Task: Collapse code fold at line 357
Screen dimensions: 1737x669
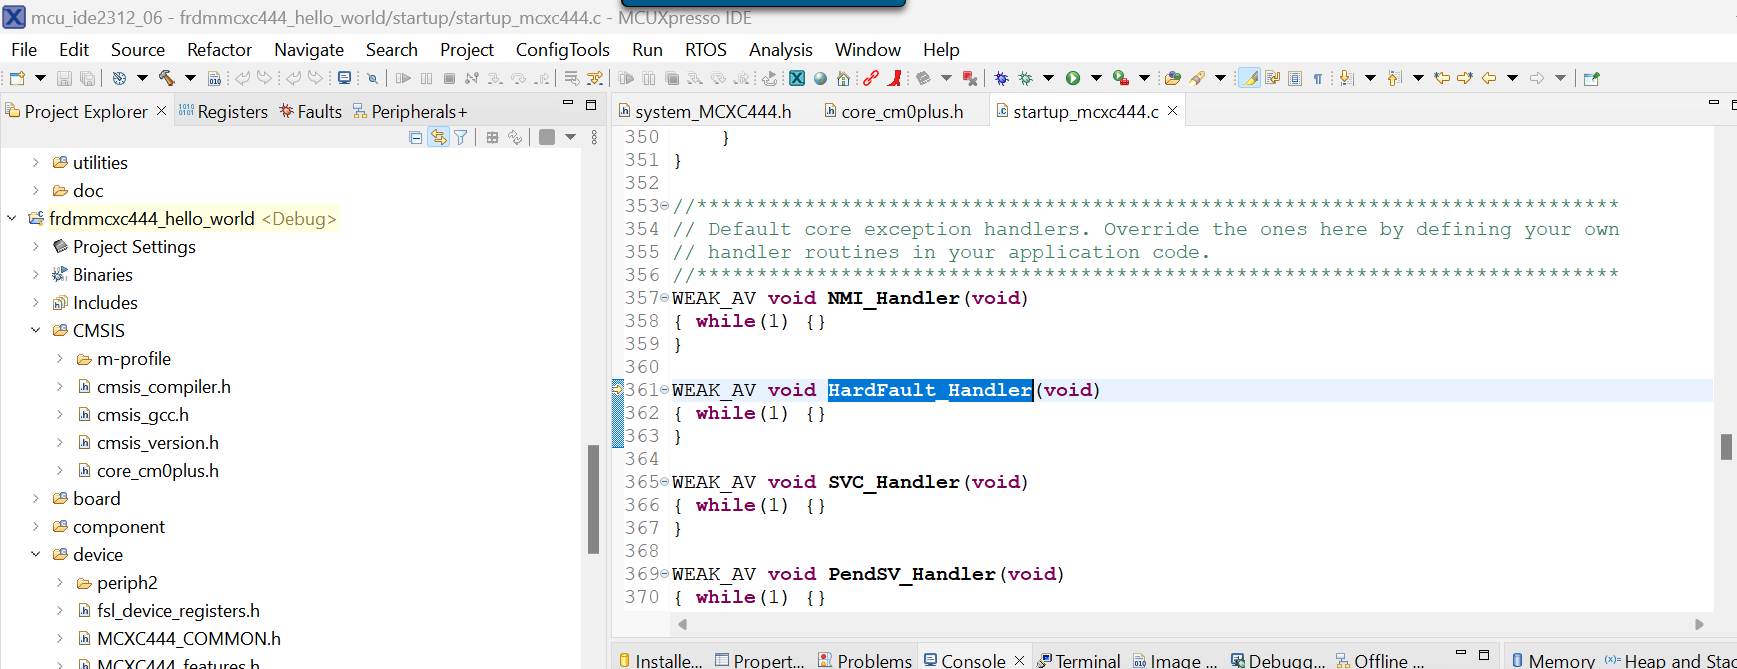Action: [665, 298]
